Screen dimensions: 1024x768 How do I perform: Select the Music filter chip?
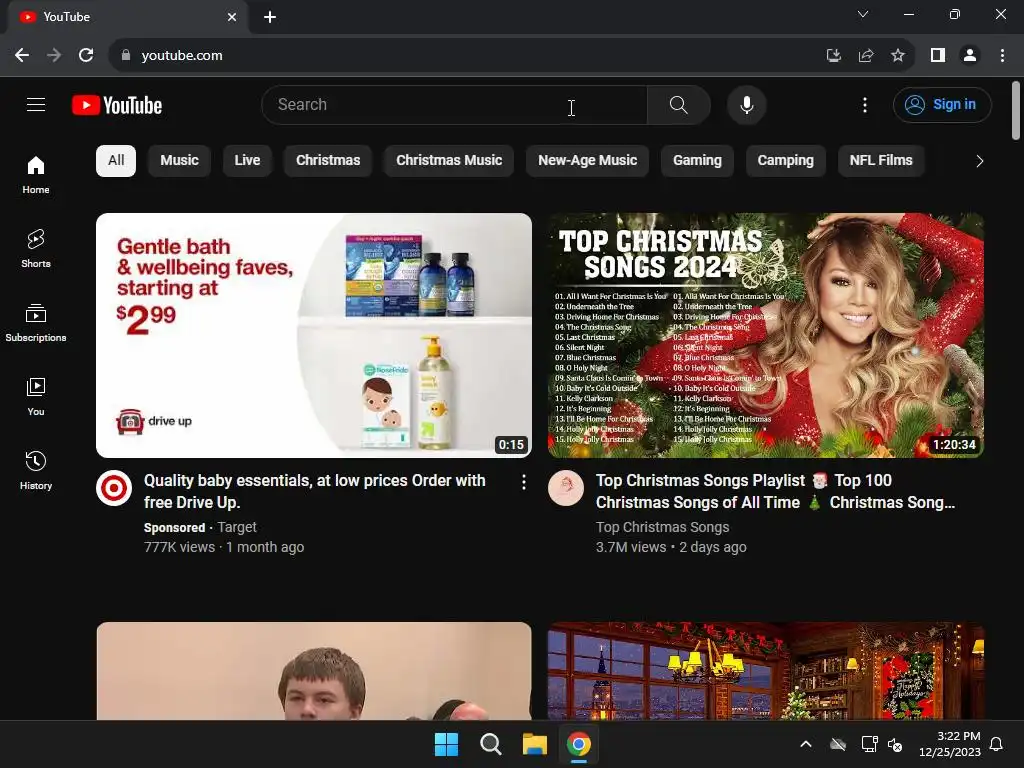180,161
